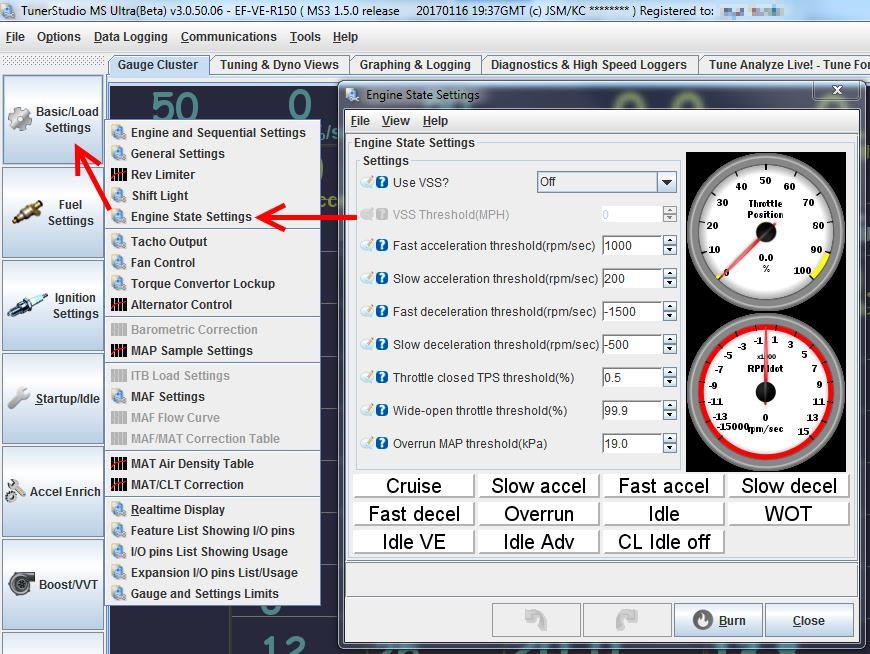Select MAT/CLT Correction menu item

[x=213, y=485]
